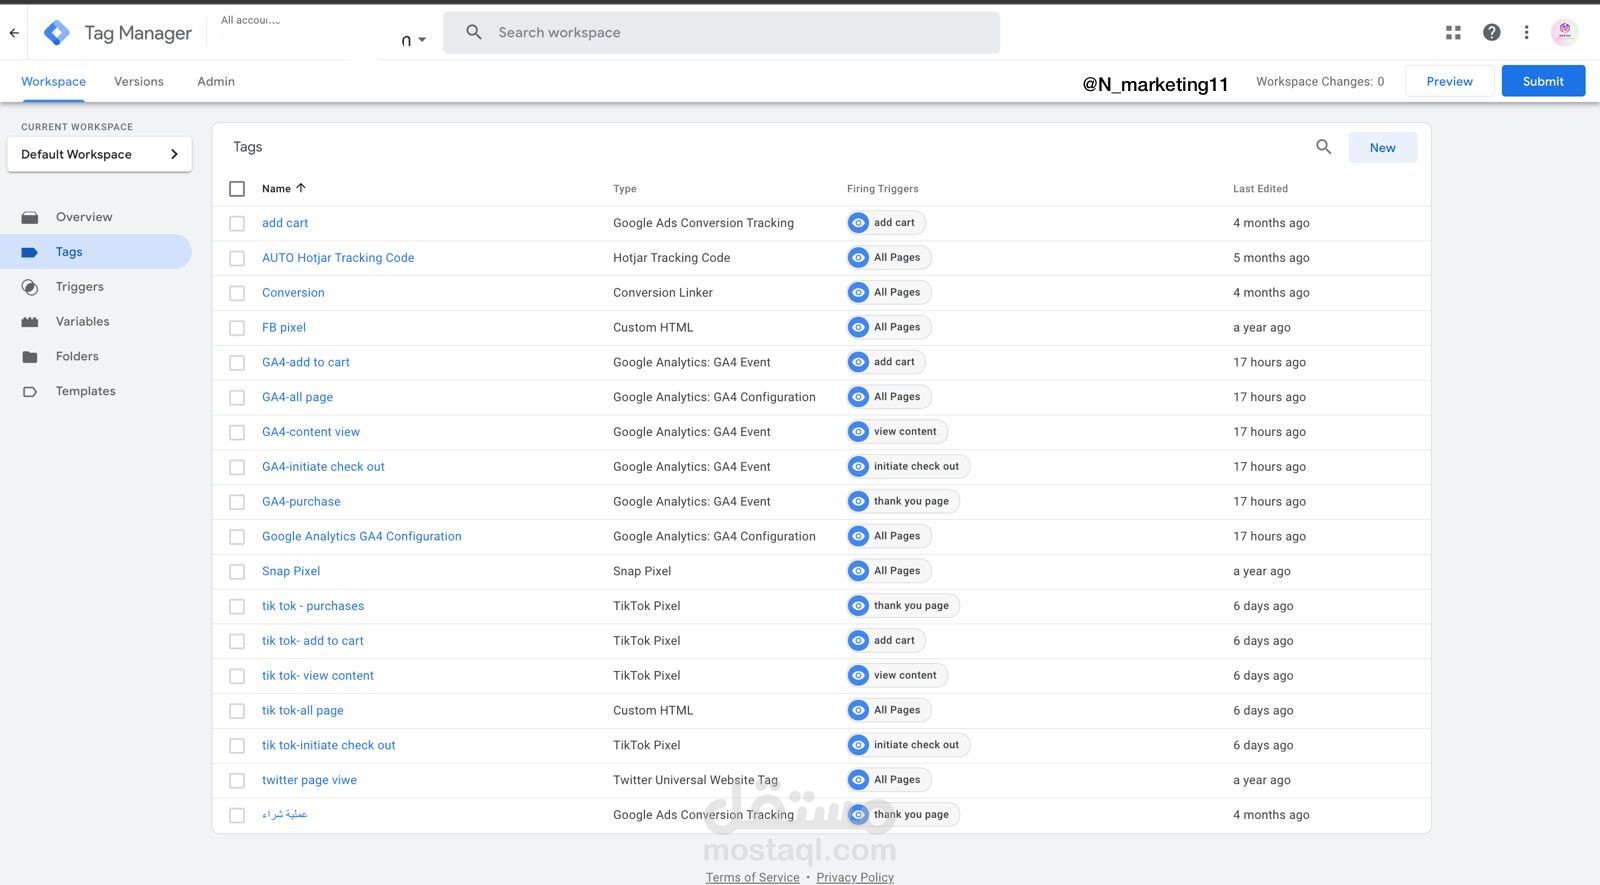
Task: Click the user account avatar
Action: coord(1564,32)
